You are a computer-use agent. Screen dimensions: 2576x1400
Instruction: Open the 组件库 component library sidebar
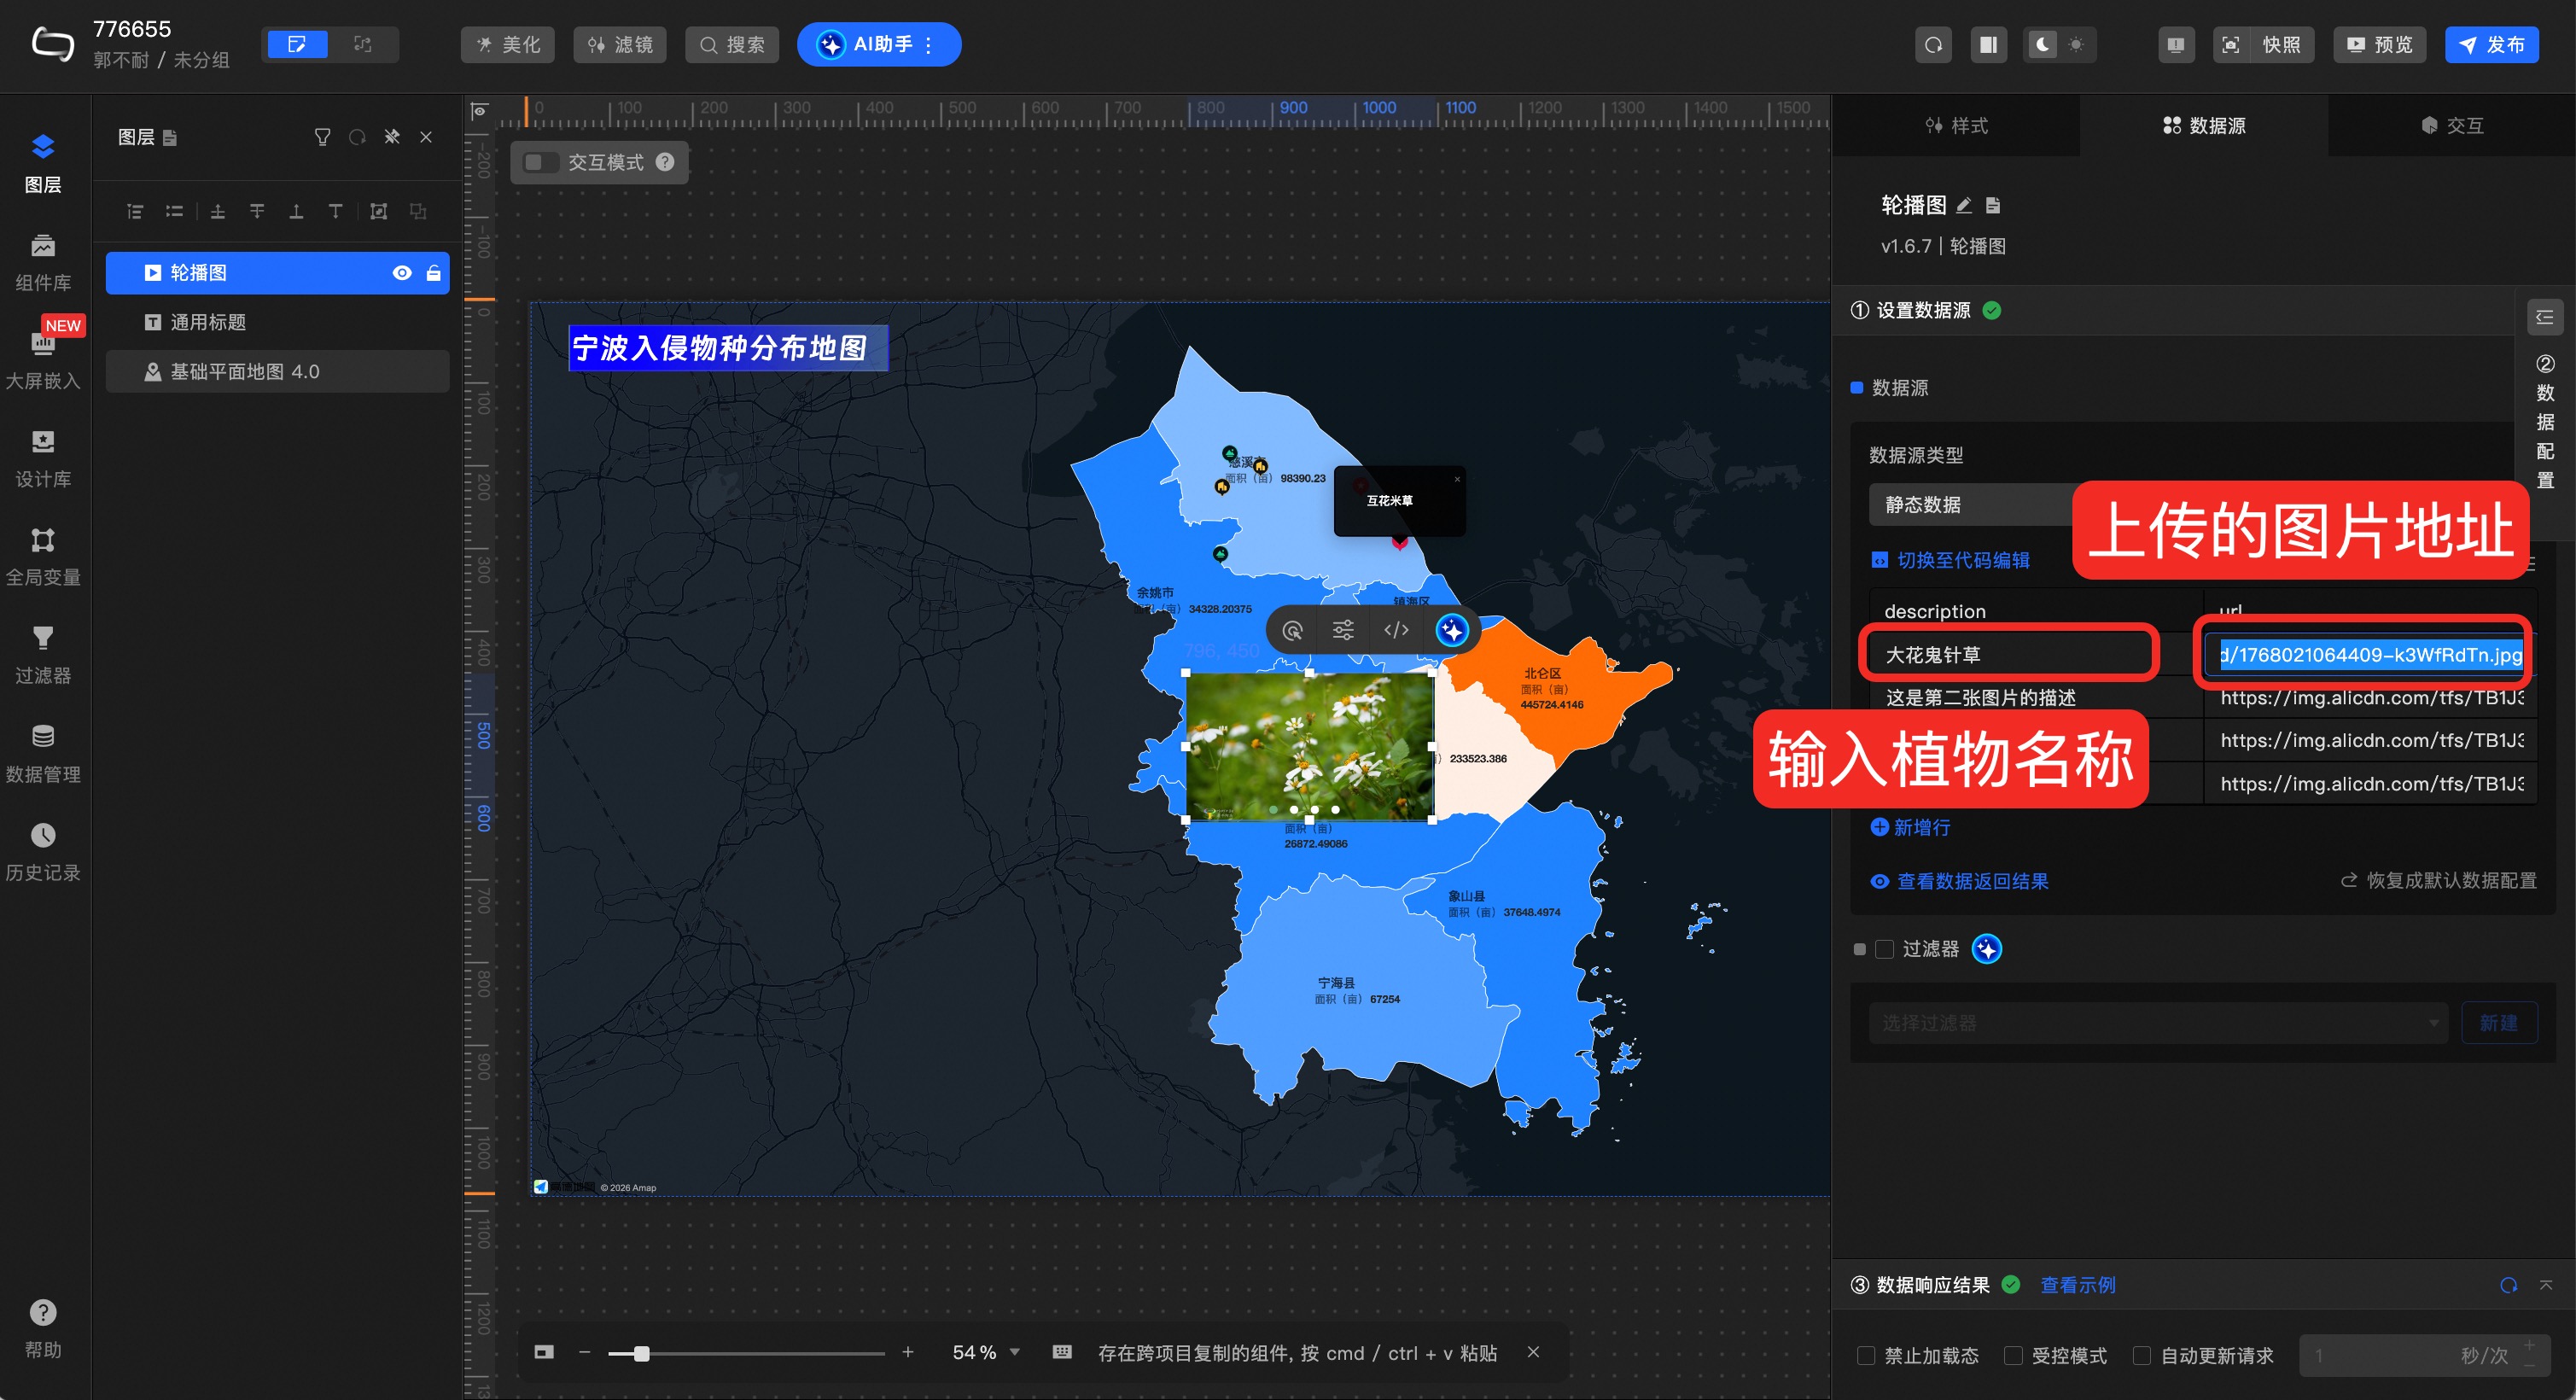42,262
